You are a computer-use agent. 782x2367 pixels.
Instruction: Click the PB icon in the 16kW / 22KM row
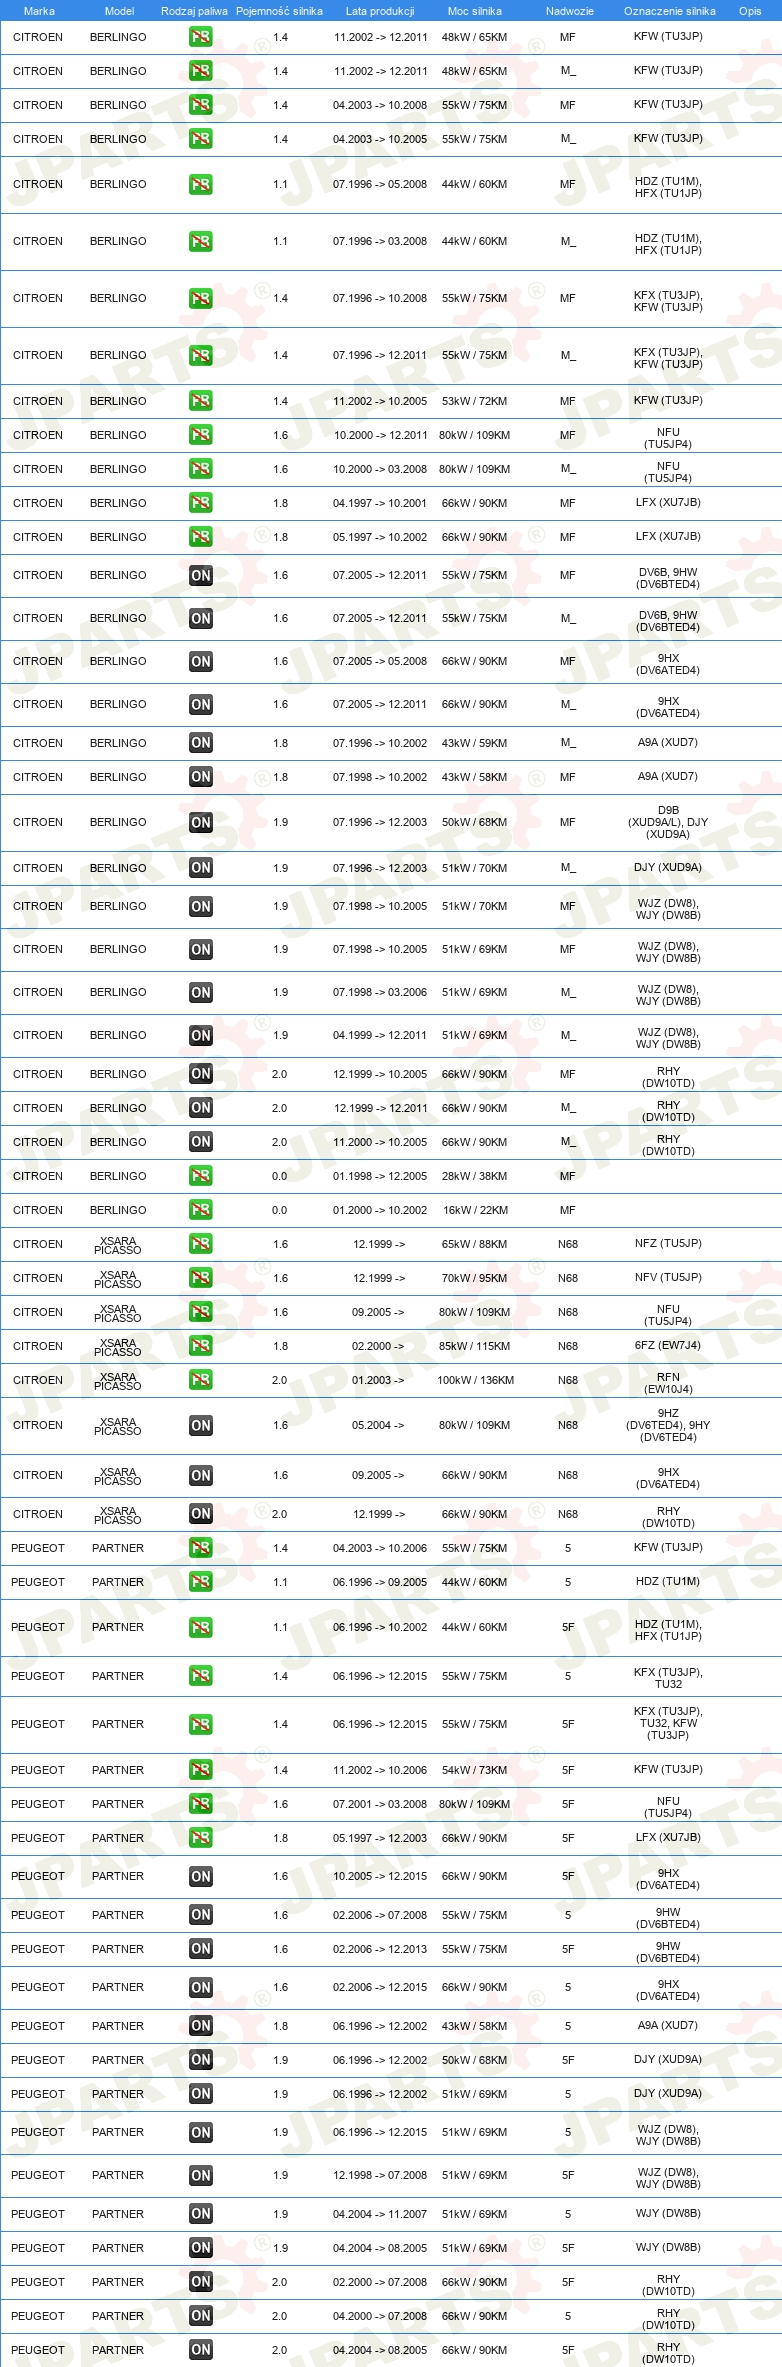pos(201,1210)
